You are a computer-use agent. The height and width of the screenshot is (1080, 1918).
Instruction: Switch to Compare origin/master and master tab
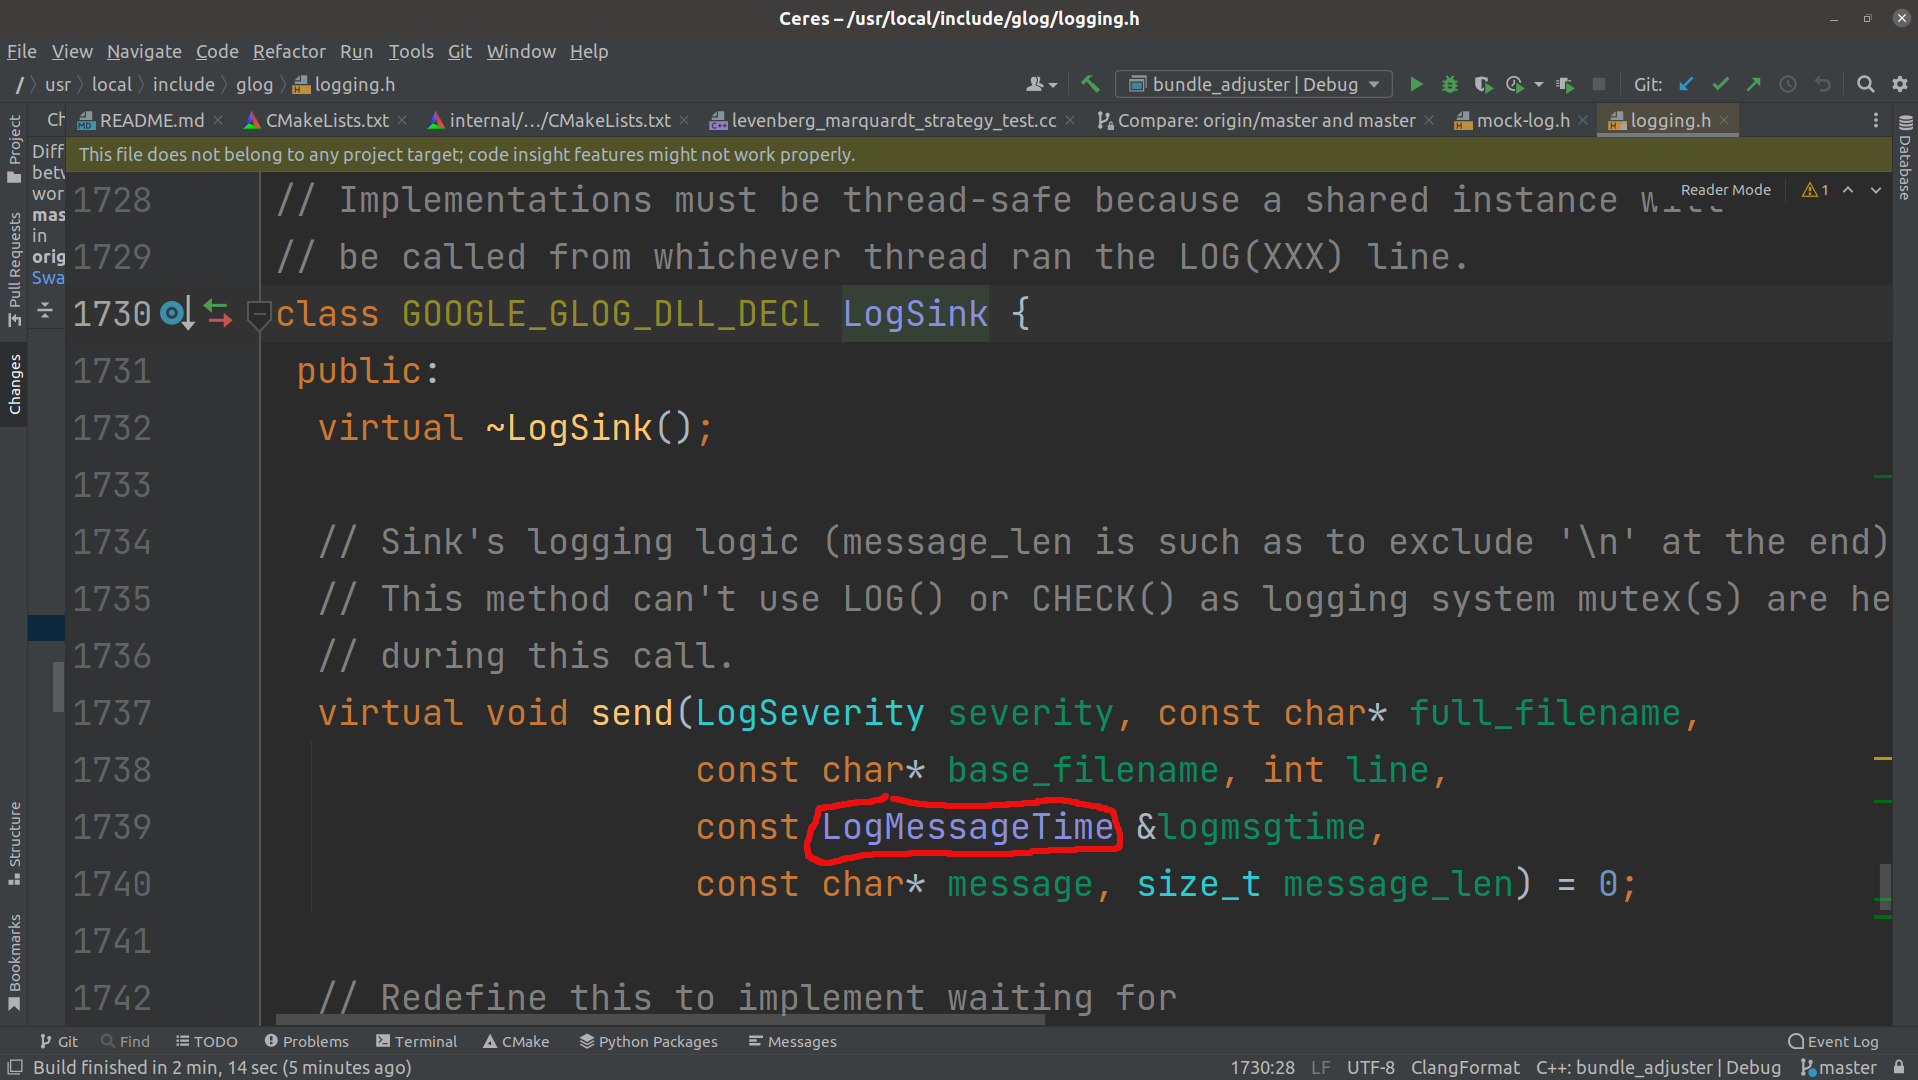tap(1266, 120)
